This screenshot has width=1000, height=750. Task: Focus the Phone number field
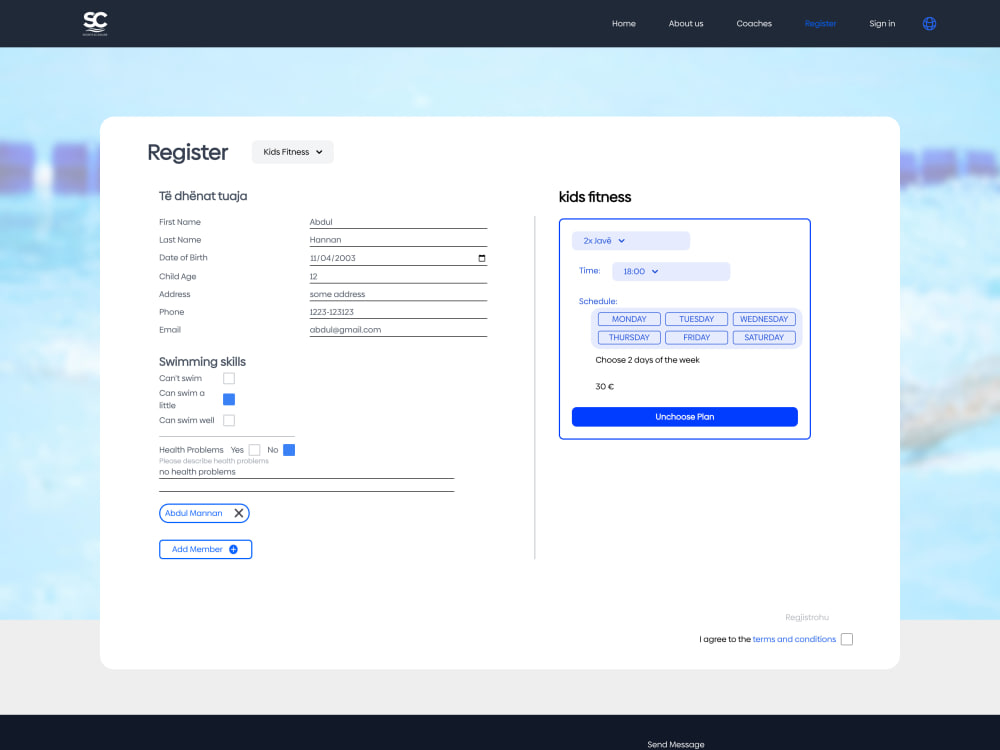click(x=398, y=312)
